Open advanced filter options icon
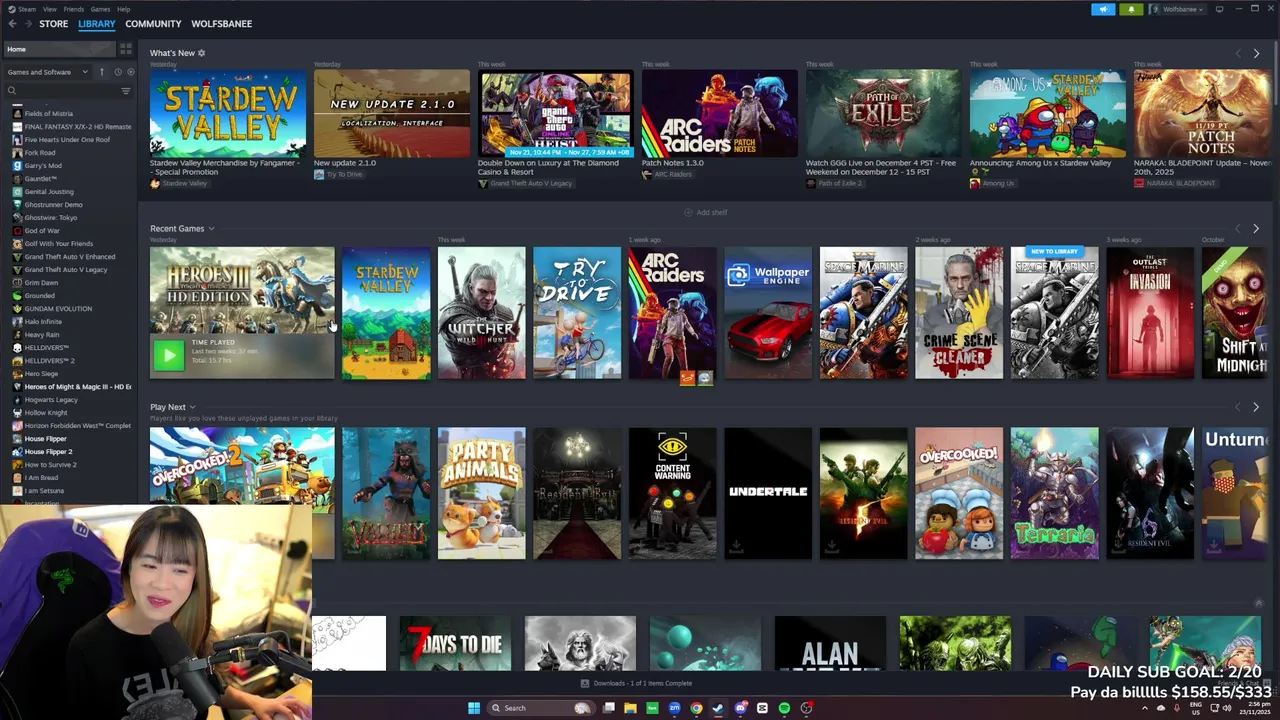Viewport: 1280px width, 720px height. [126, 91]
